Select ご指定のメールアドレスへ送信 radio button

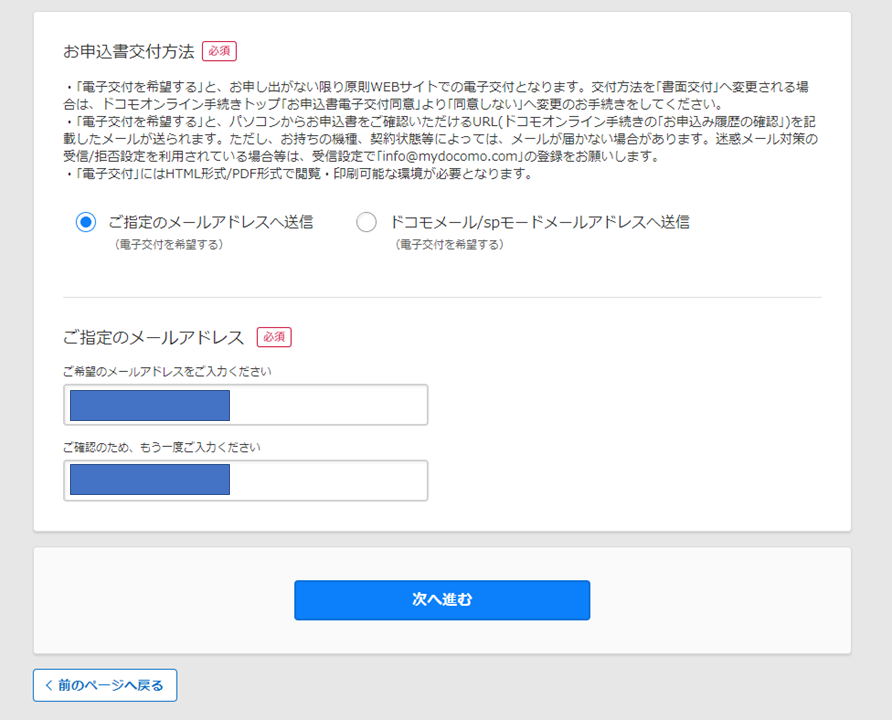click(x=86, y=222)
